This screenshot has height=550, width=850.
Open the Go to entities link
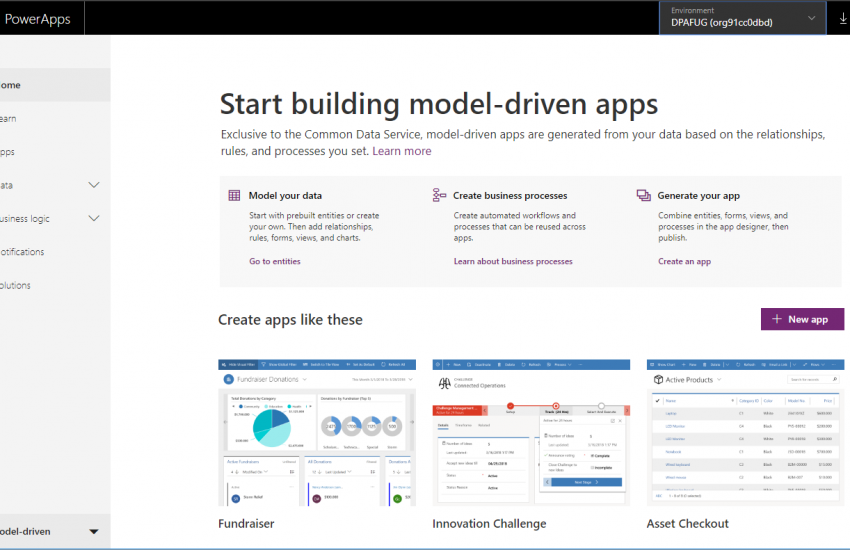[x=274, y=261]
